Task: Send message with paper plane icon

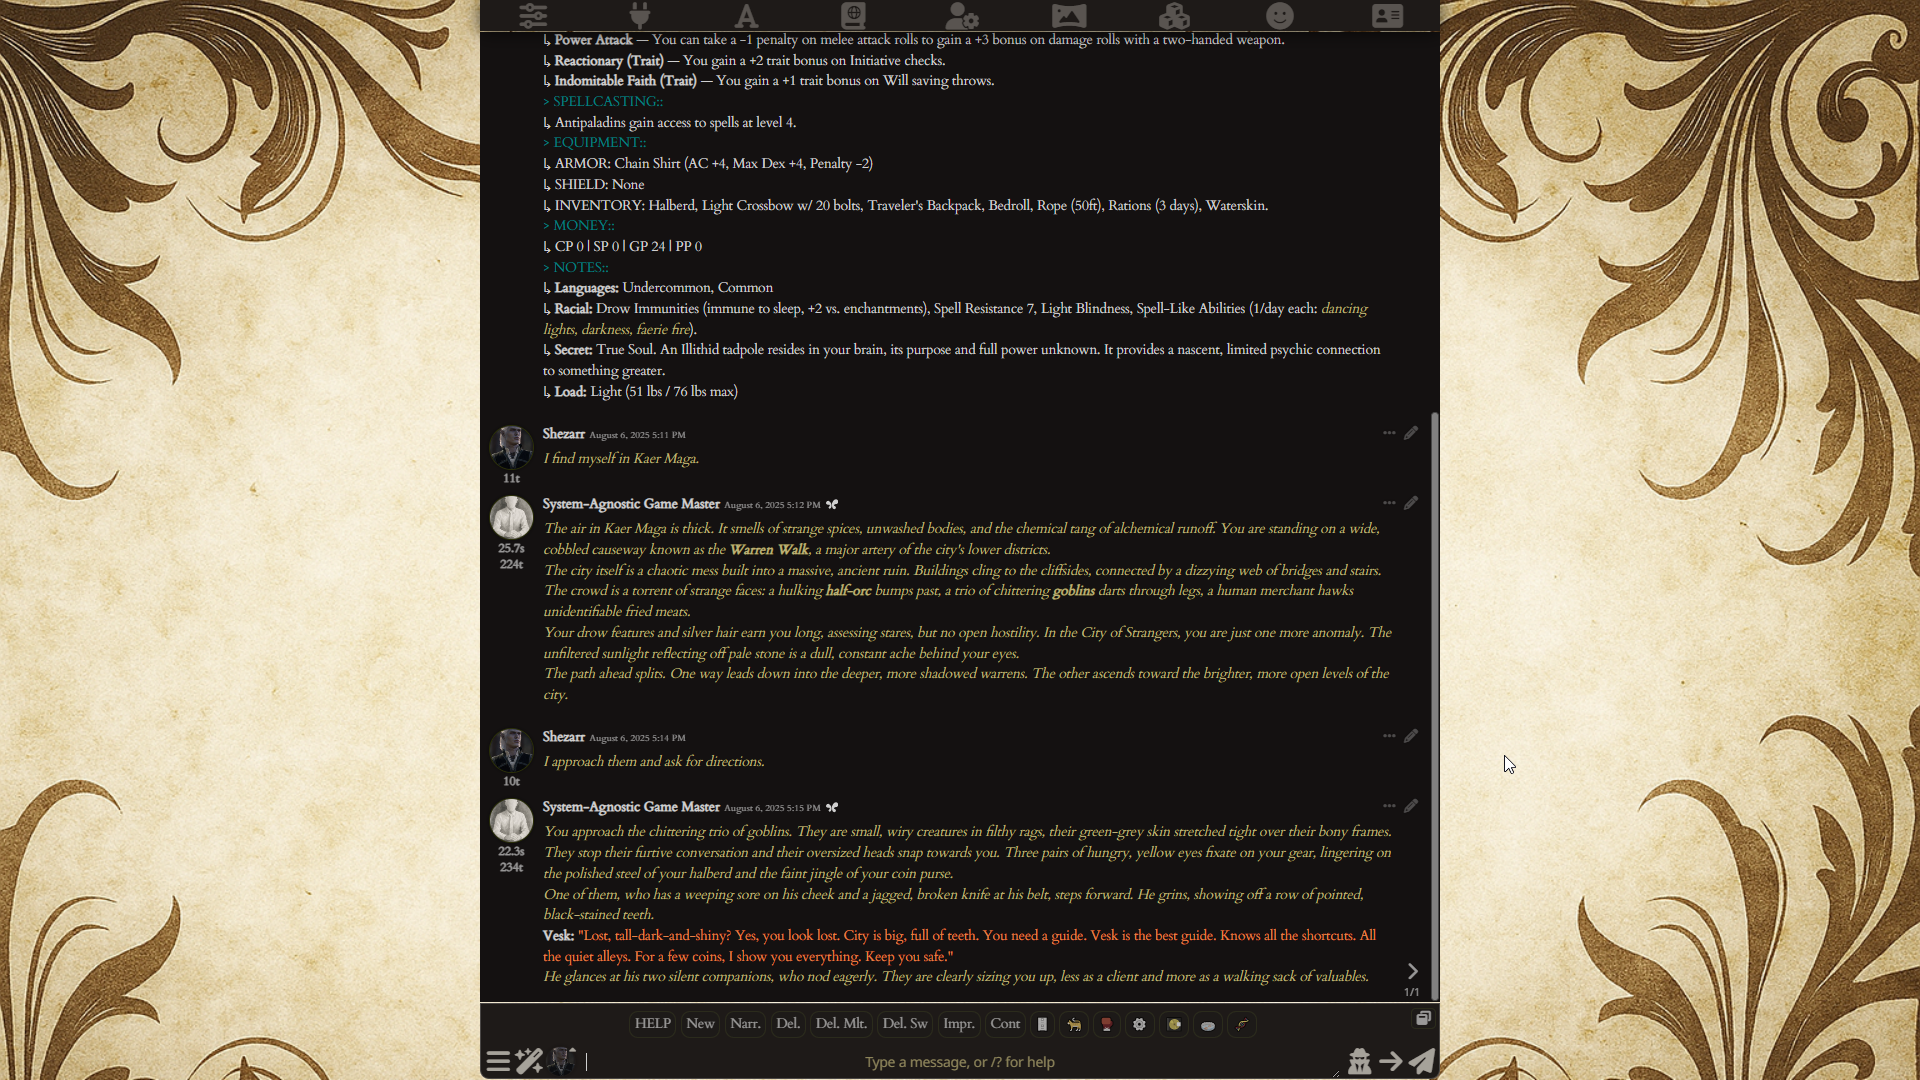Action: point(1422,1061)
